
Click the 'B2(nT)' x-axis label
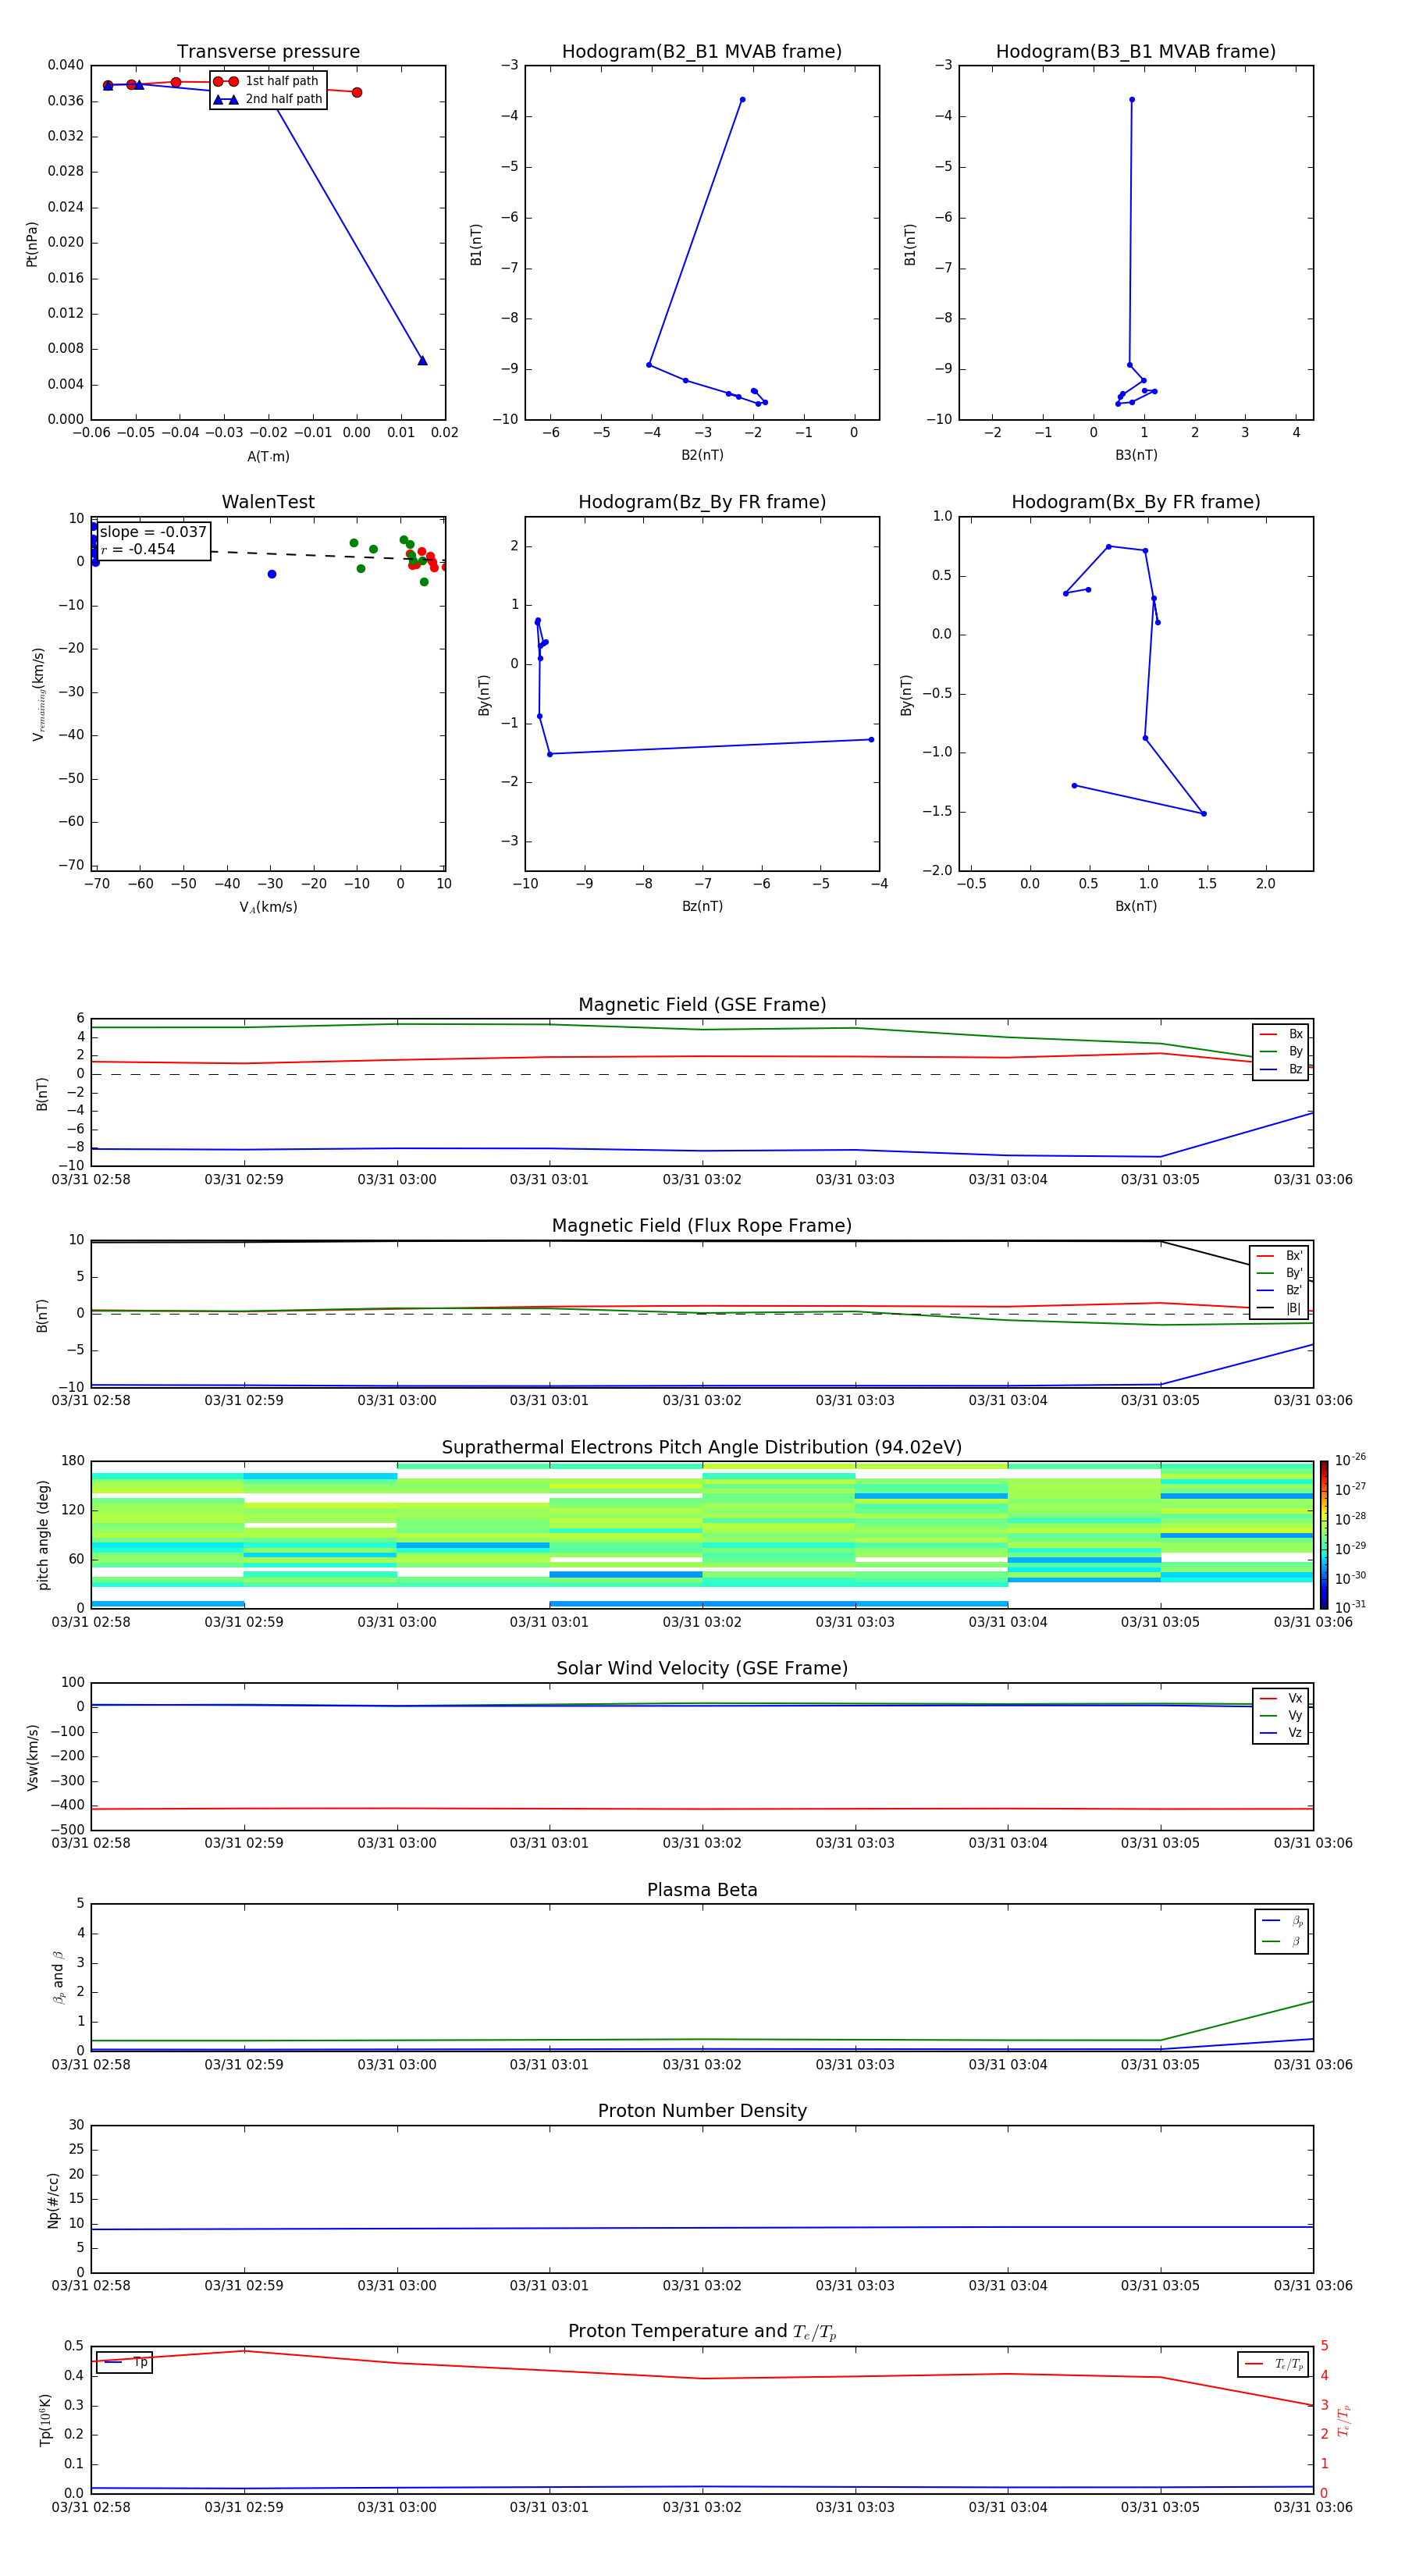click(x=702, y=456)
